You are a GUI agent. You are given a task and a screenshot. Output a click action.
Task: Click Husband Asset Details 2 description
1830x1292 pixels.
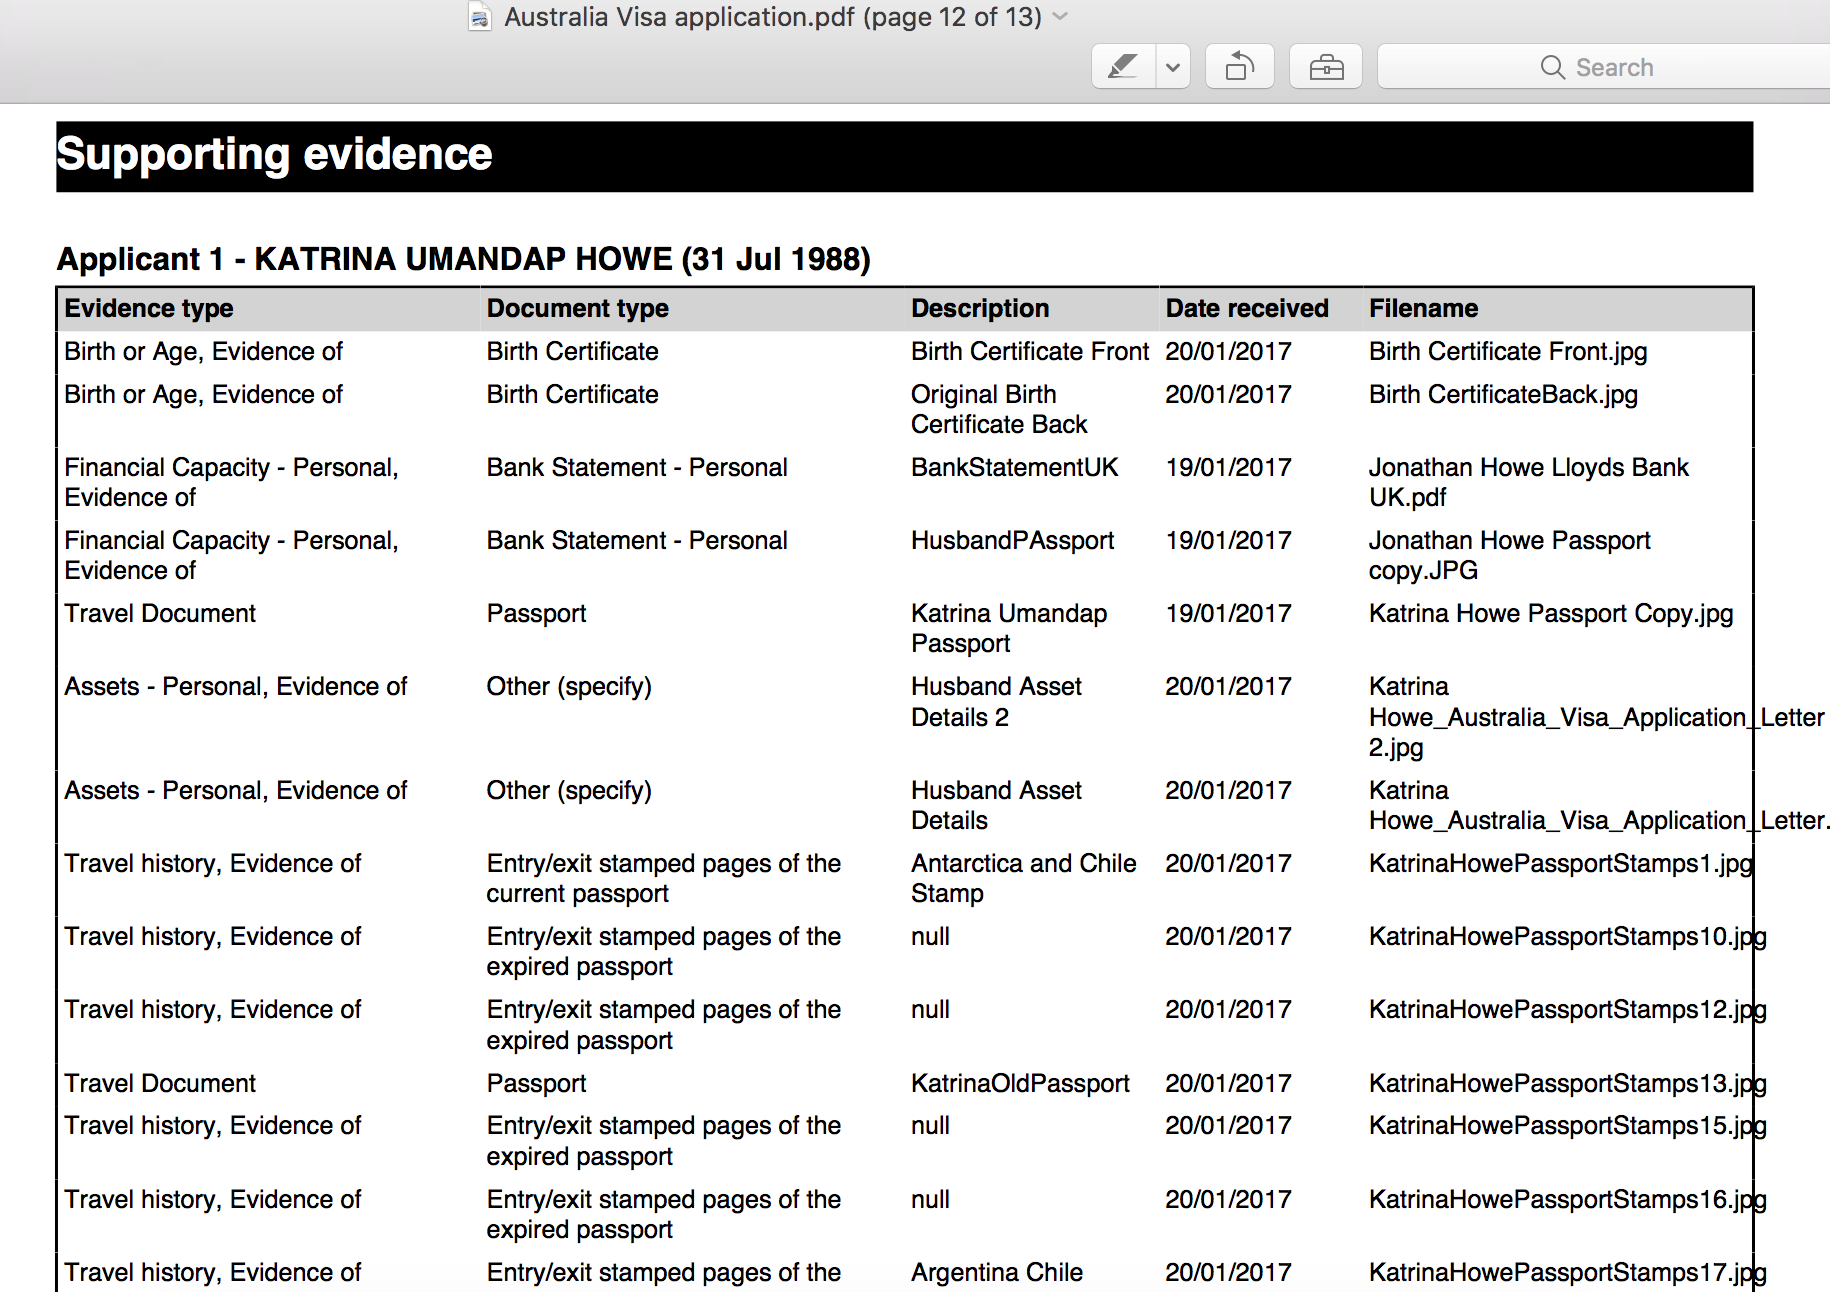click(996, 702)
